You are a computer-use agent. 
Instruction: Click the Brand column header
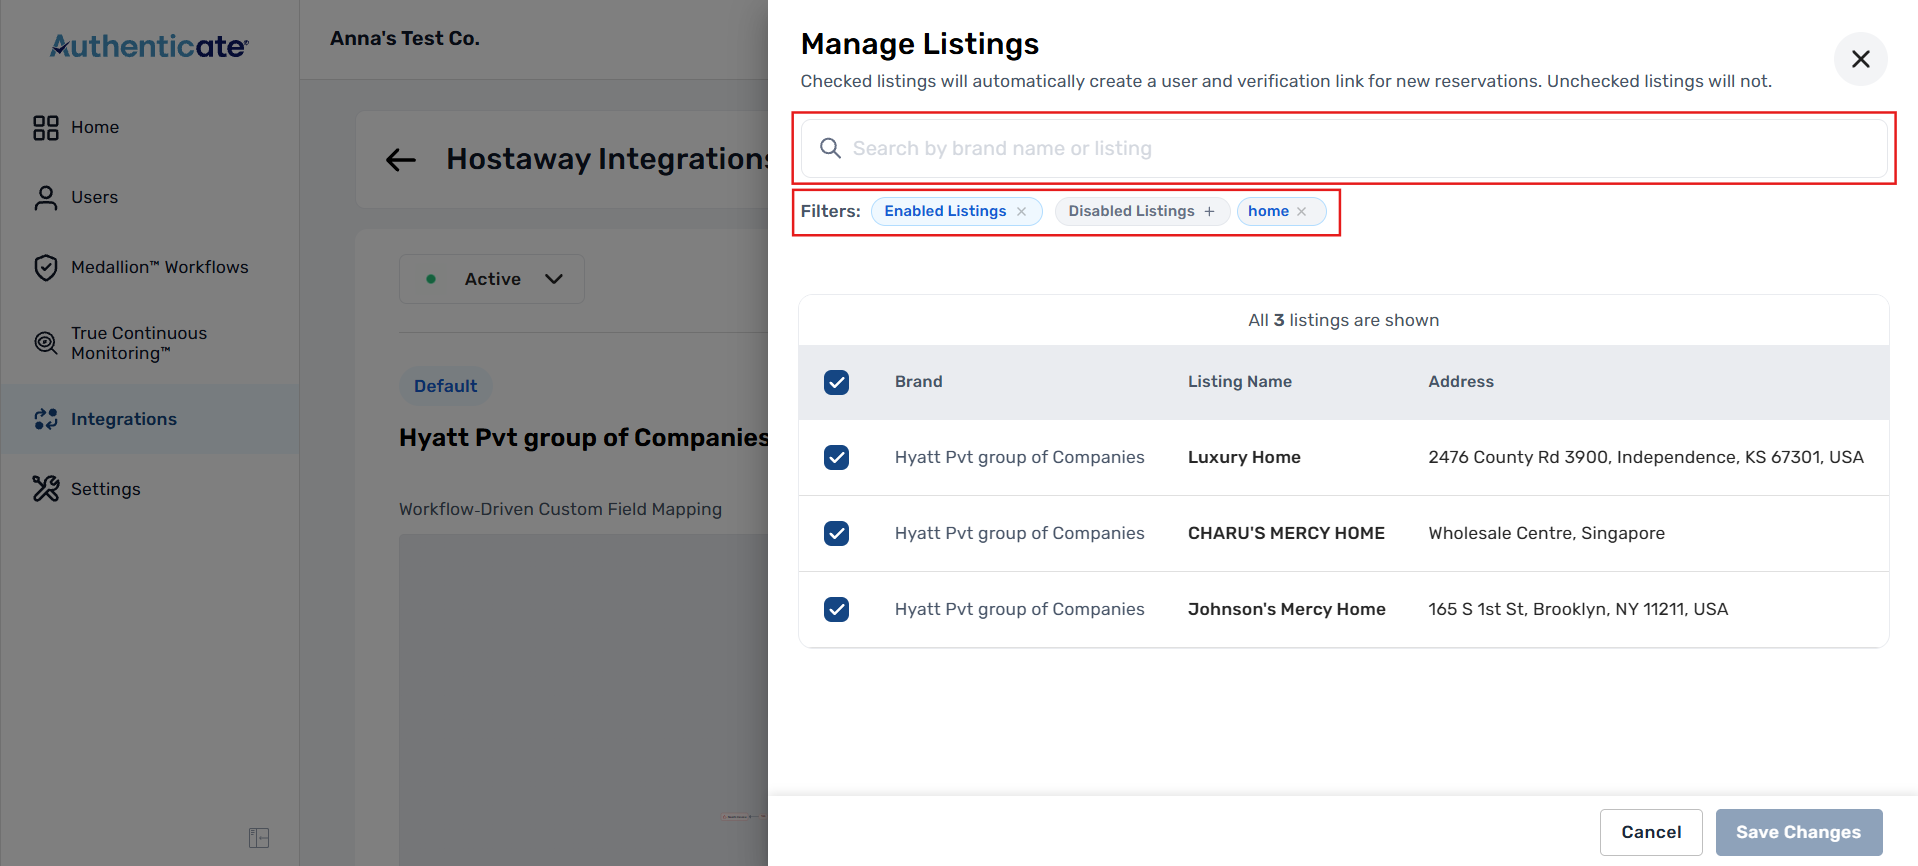pos(919,381)
